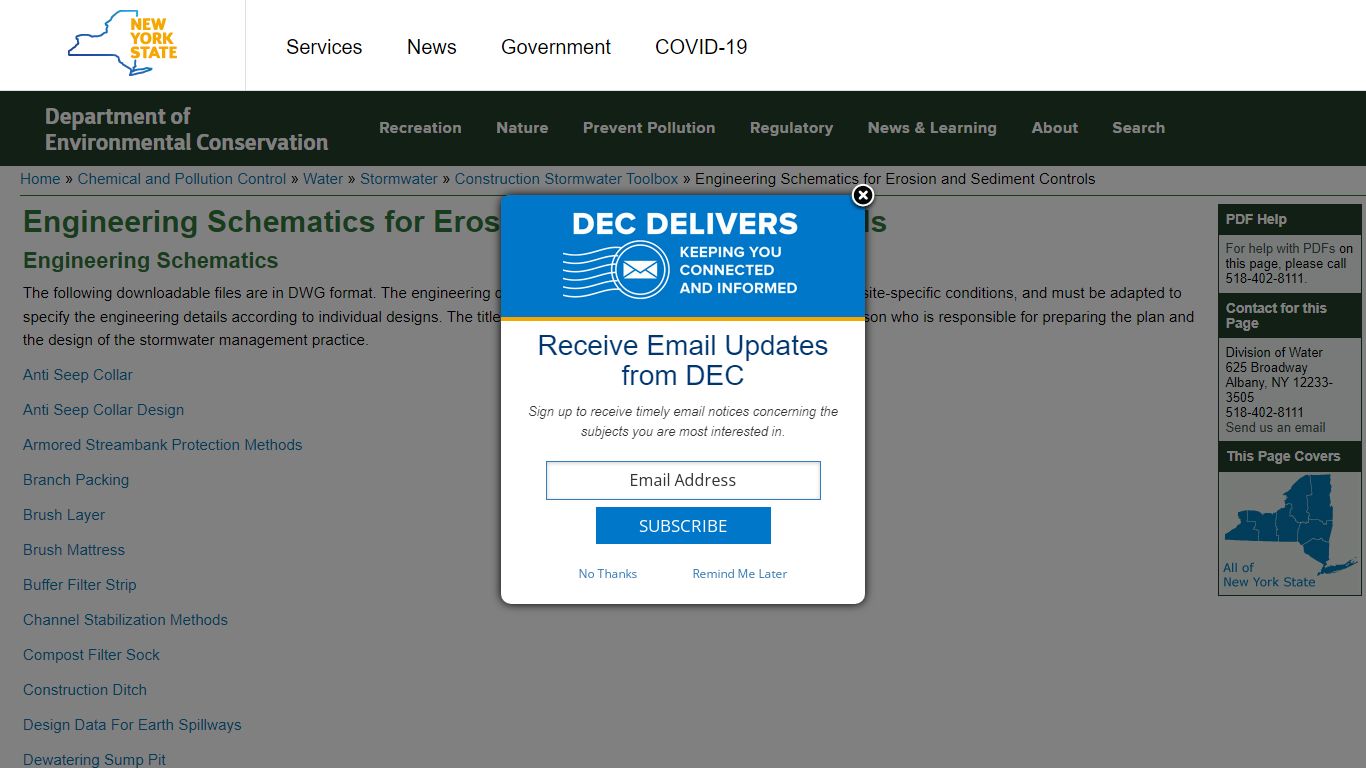Open Design Data For Earth Spillways link
Viewport: 1366px width, 768px height.
tap(132, 725)
